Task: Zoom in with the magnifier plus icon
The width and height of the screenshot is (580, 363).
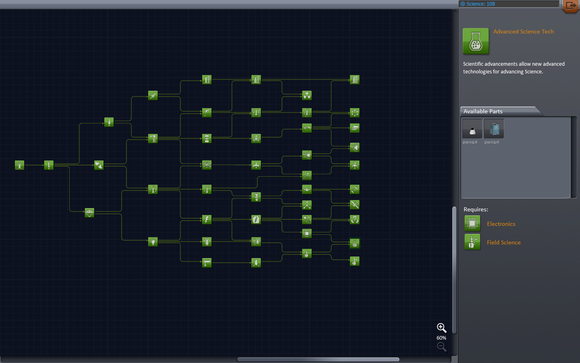Action: [441, 327]
